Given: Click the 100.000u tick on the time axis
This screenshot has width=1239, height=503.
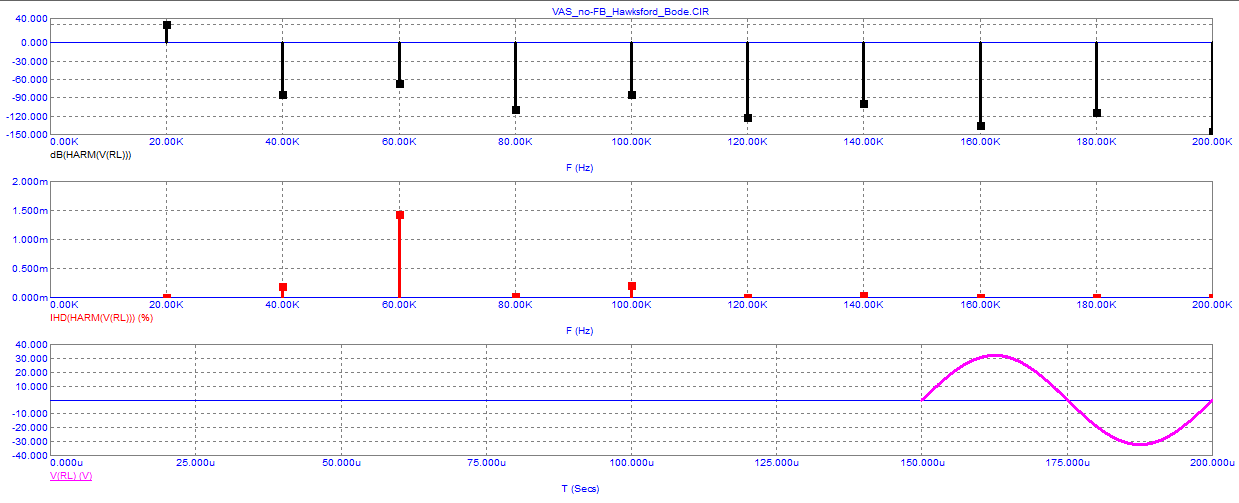Looking at the screenshot, I should [x=631, y=464].
